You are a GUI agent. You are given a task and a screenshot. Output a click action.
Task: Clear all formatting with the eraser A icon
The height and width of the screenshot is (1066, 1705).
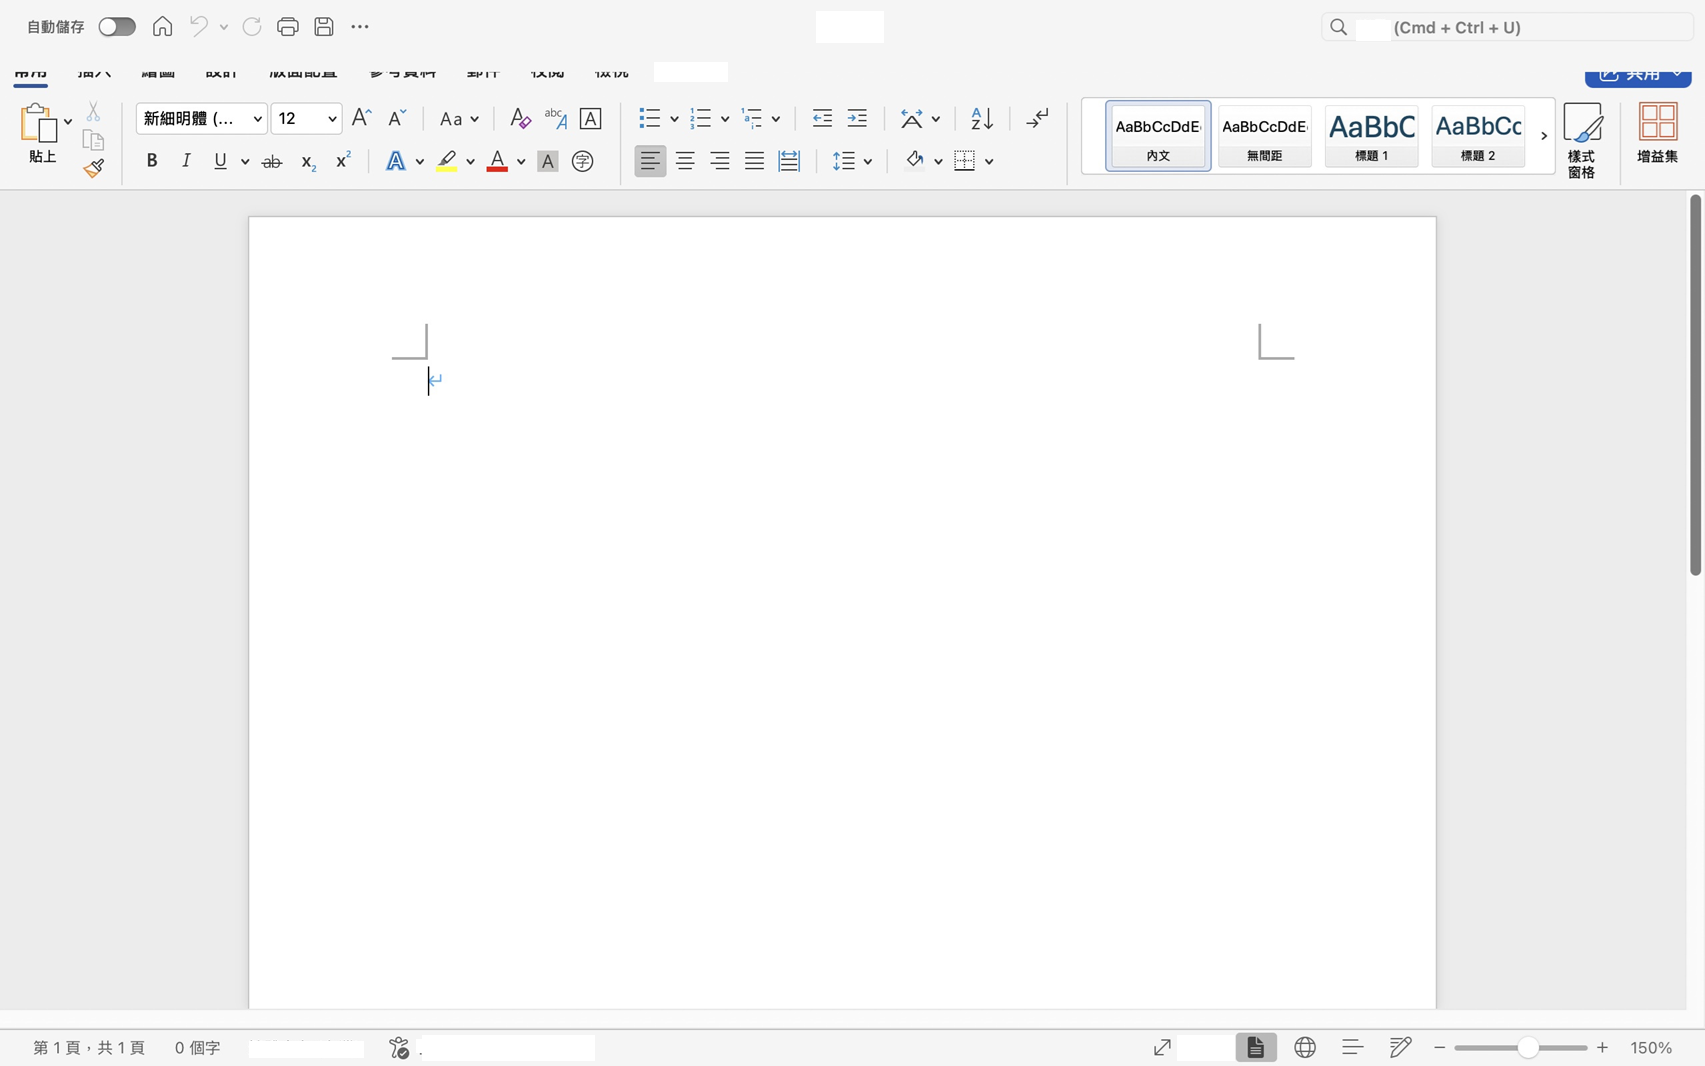[x=520, y=118]
